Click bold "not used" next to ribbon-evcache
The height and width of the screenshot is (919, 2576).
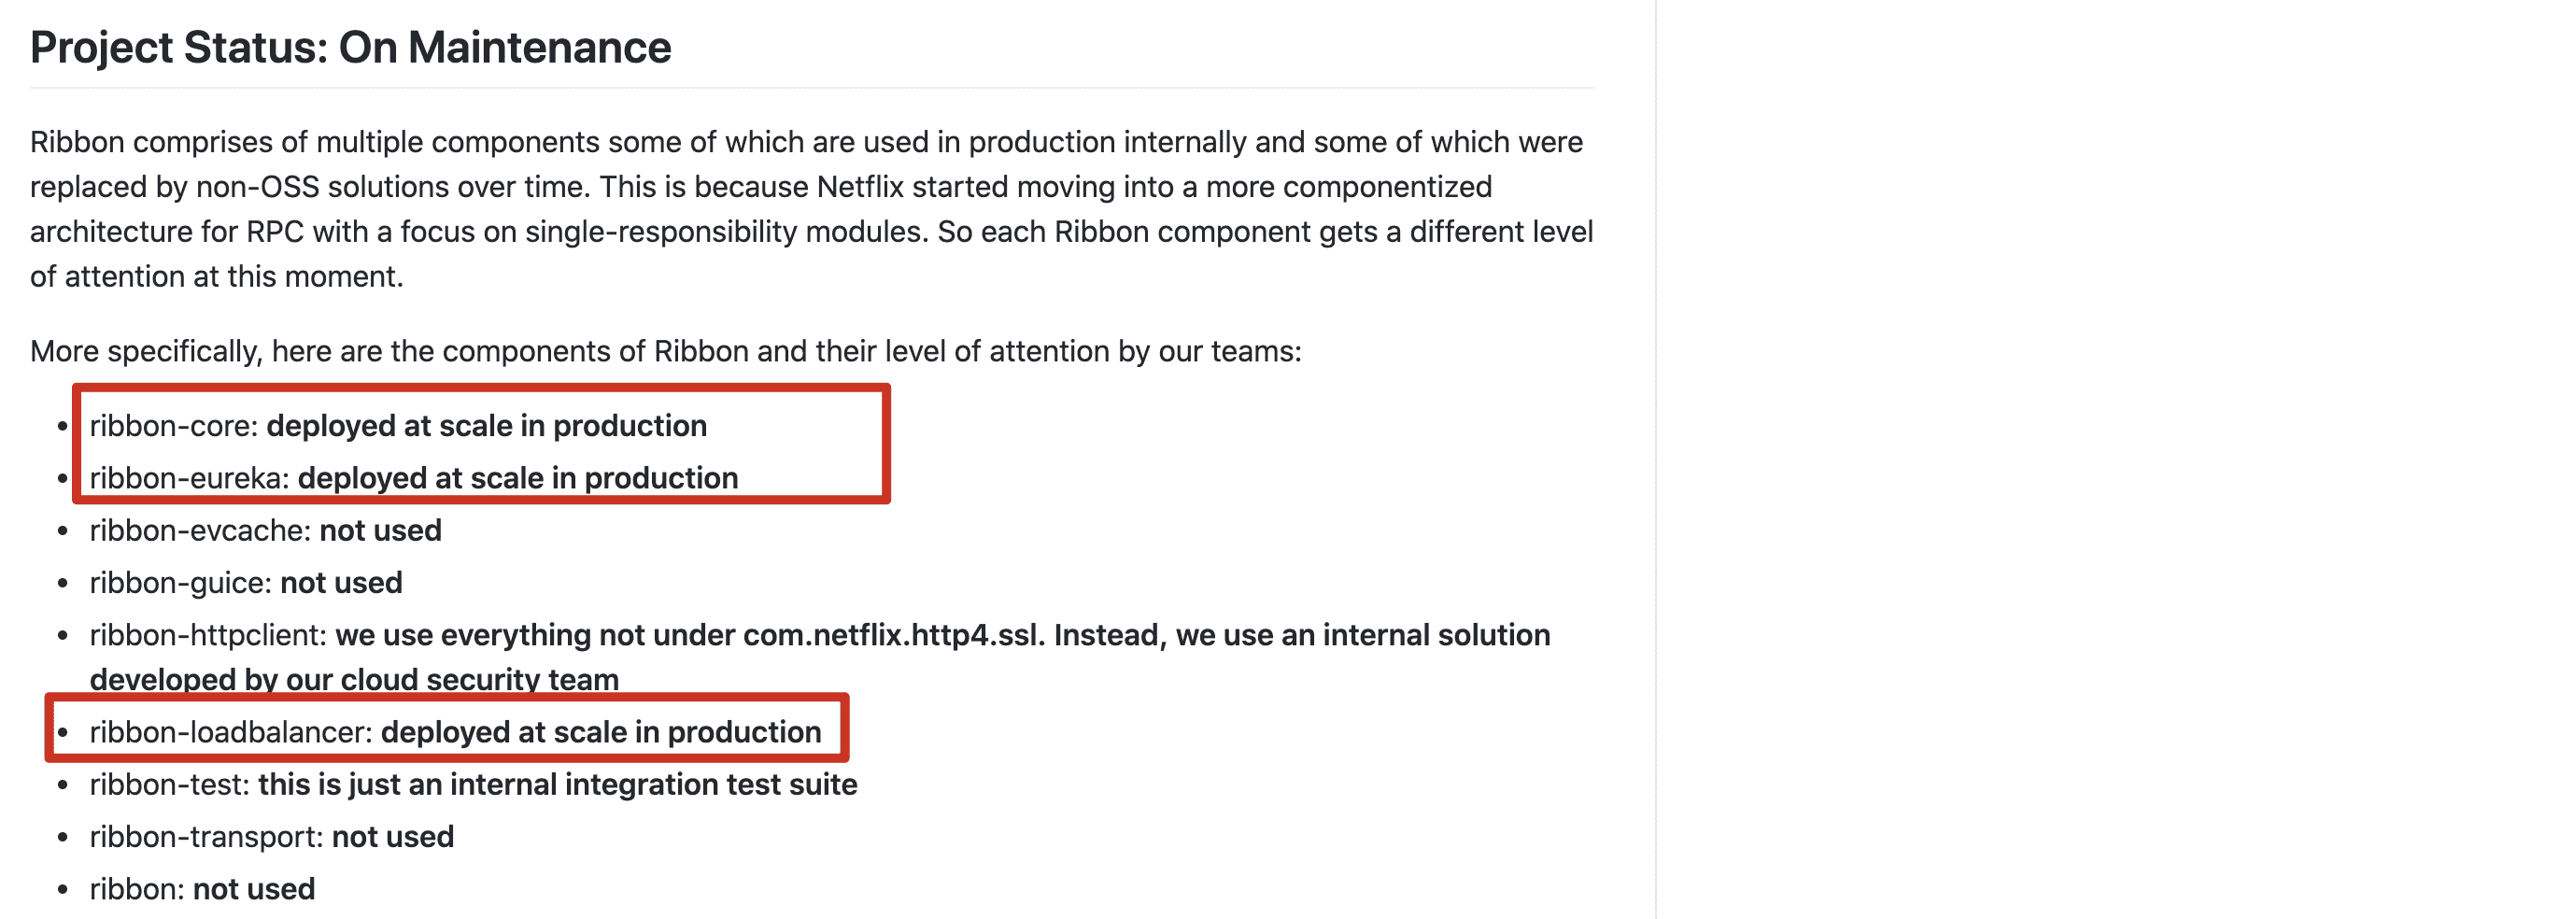[x=380, y=531]
